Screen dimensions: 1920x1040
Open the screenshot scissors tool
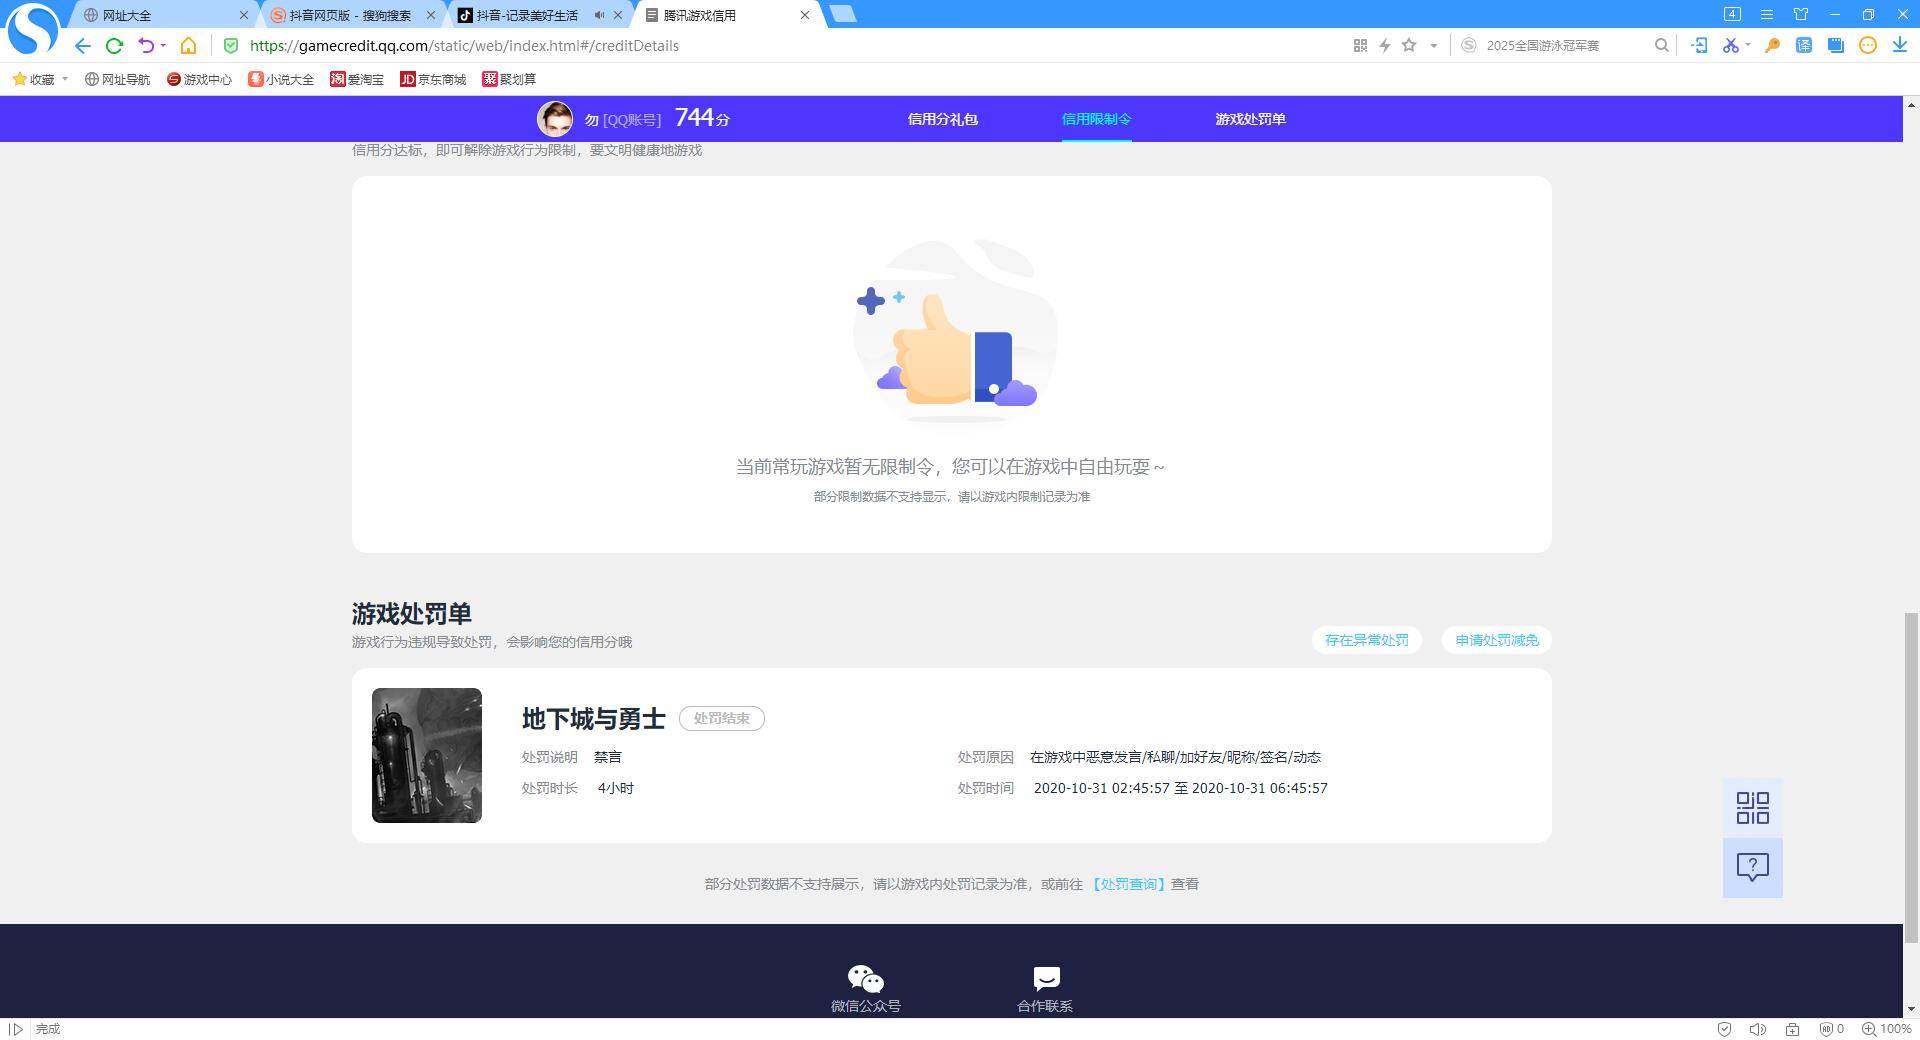pyautogui.click(x=1730, y=46)
